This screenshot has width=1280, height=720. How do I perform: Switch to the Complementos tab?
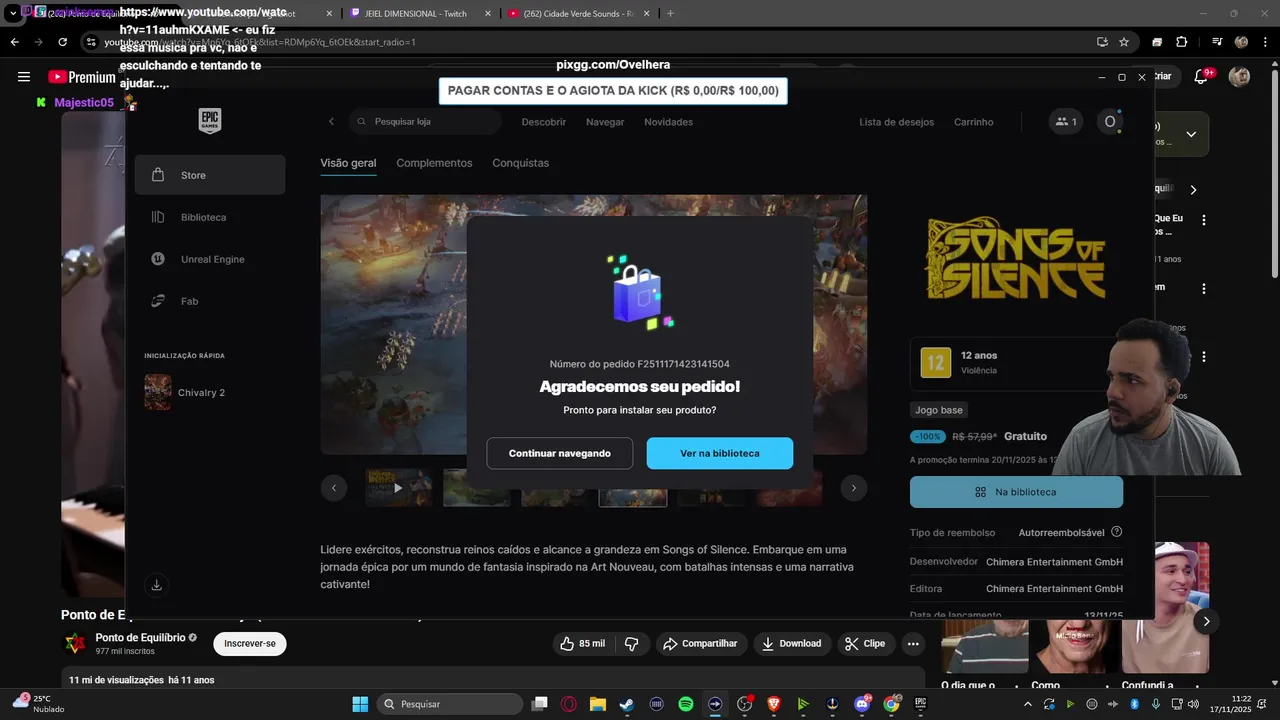coord(434,163)
